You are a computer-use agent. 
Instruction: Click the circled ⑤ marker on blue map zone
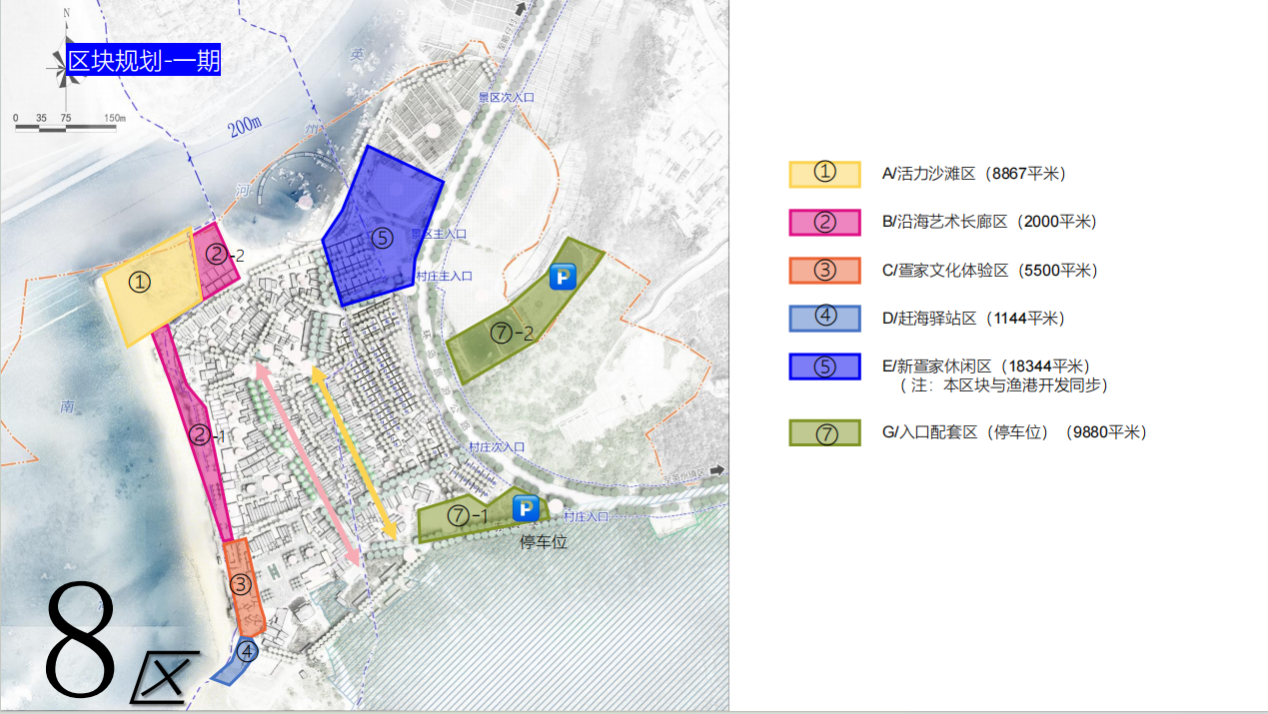tap(381, 238)
